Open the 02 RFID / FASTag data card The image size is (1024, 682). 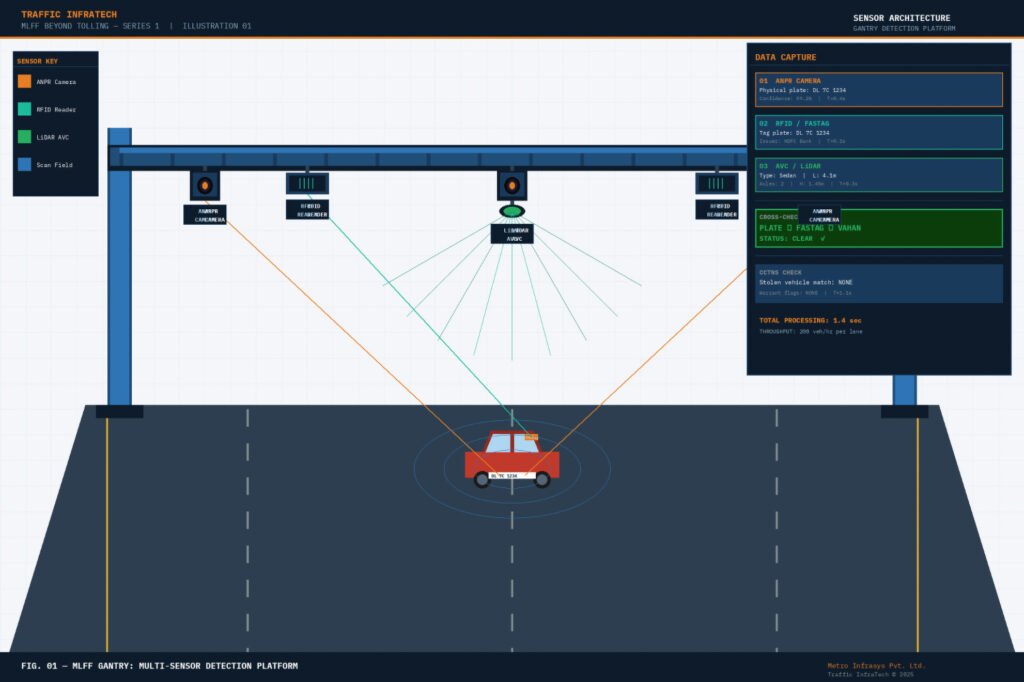pos(878,132)
